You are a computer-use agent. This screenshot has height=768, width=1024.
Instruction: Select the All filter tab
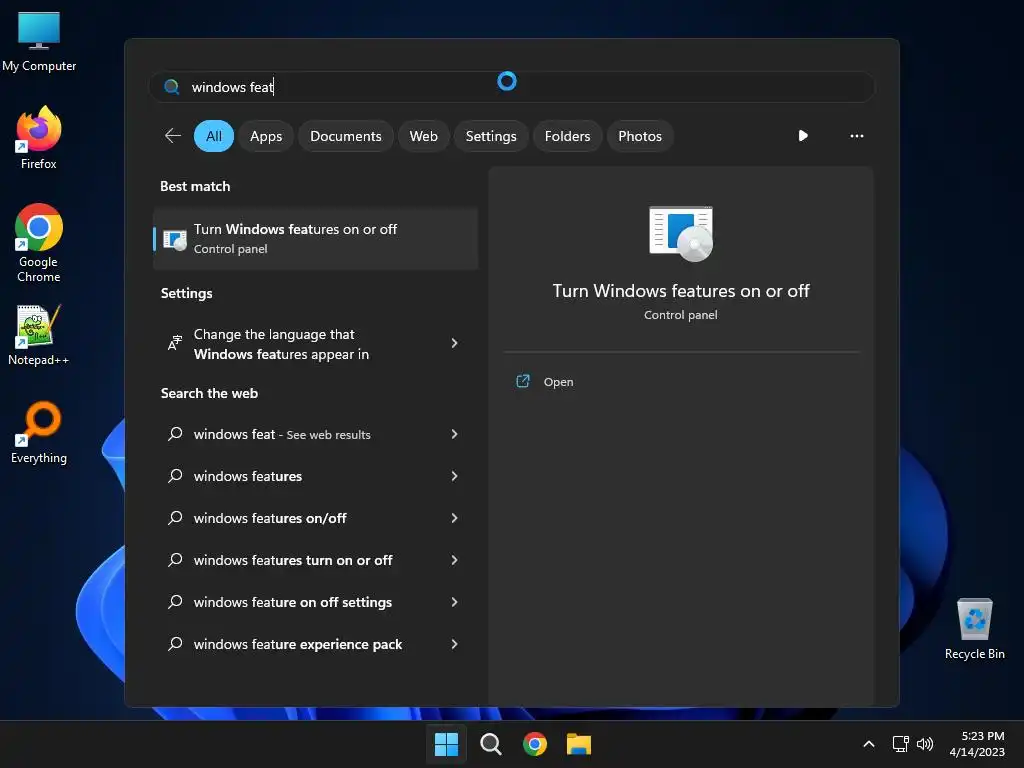click(214, 136)
